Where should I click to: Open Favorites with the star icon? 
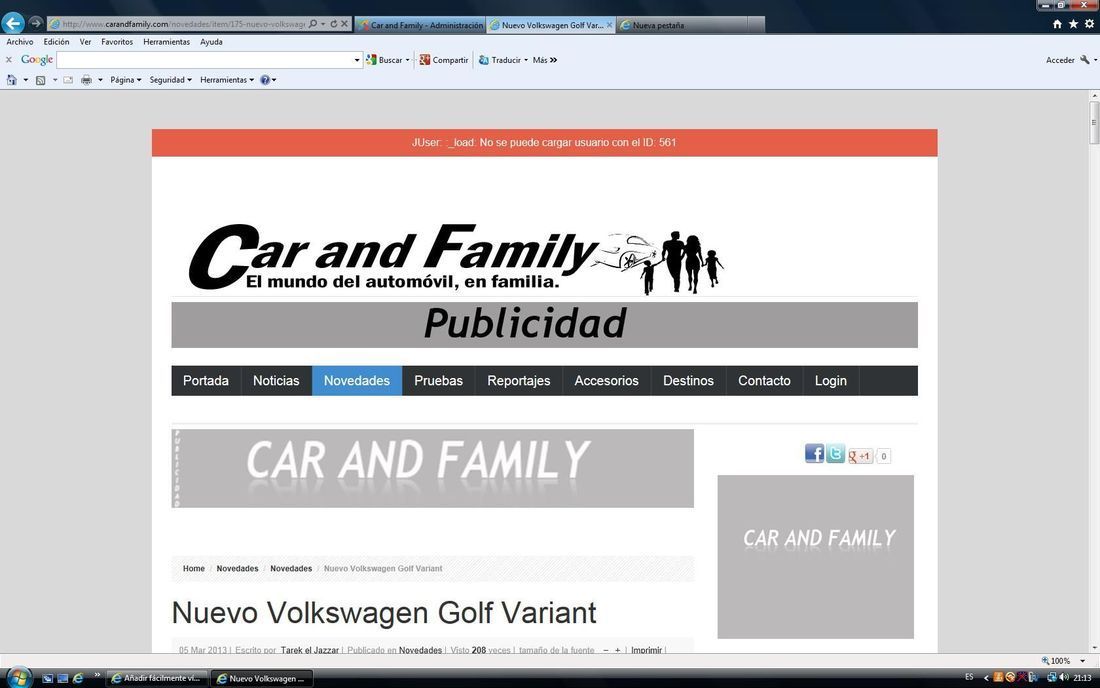pyautogui.click(x=1073, y=24)
